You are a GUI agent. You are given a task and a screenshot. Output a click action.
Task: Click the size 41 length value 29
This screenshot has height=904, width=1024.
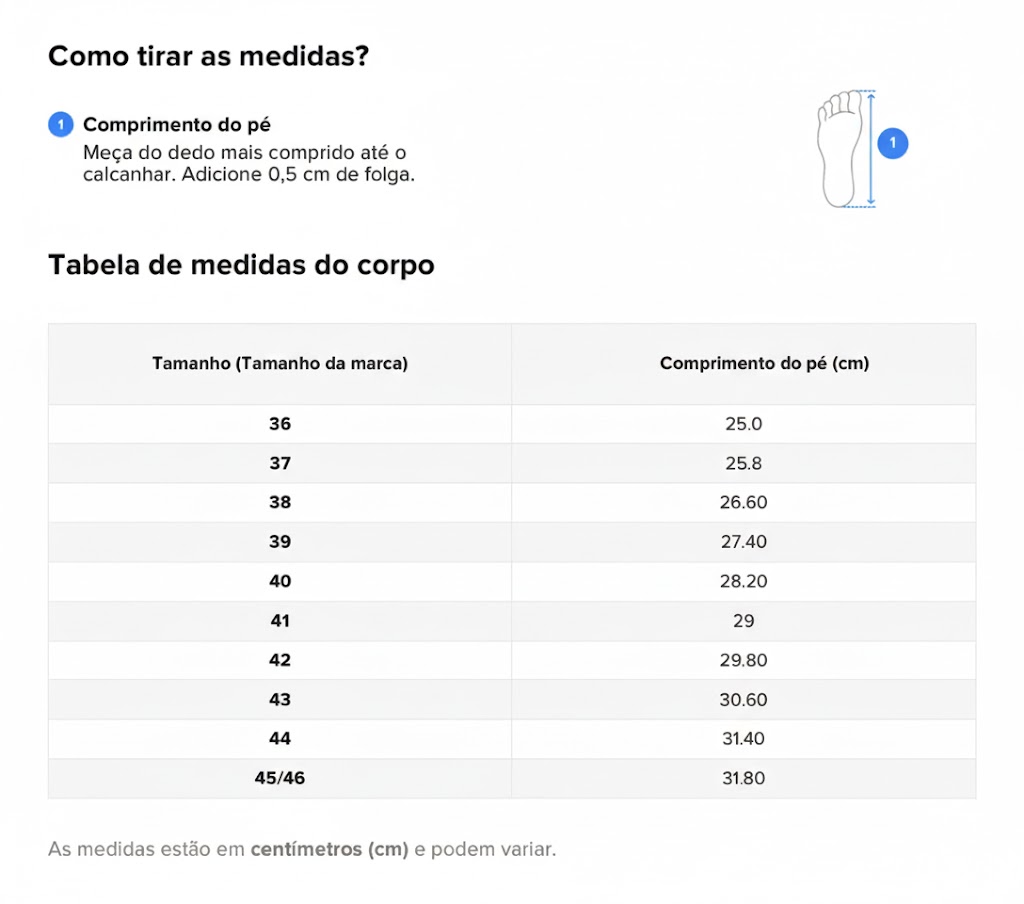(x=743, y=621)
